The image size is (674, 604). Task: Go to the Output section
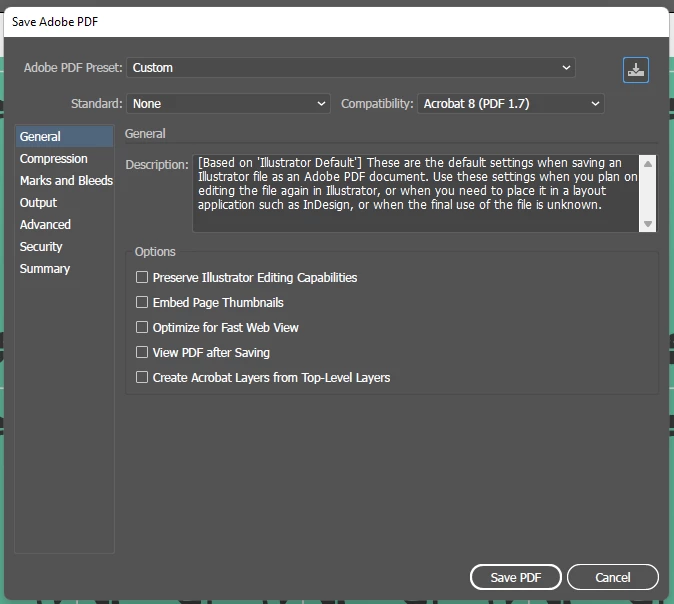[64, 202]
